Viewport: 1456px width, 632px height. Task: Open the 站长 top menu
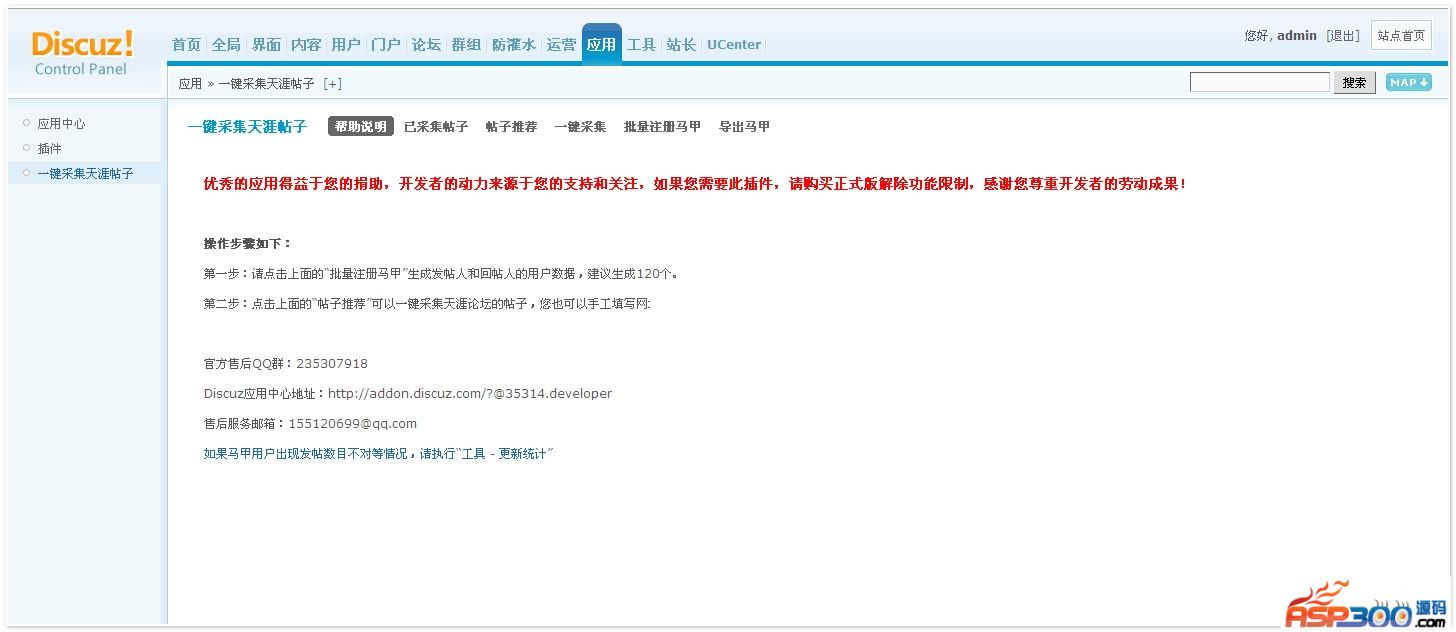(x=681, y=44)
